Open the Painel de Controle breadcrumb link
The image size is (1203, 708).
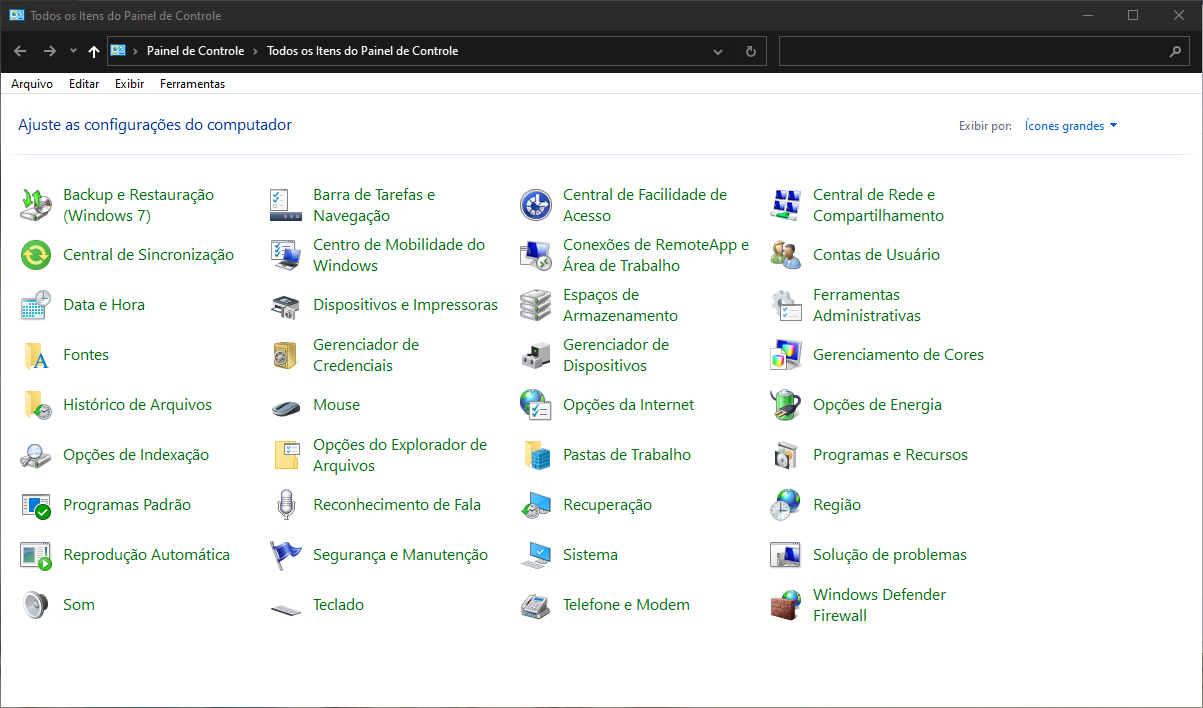pos(195,50)
